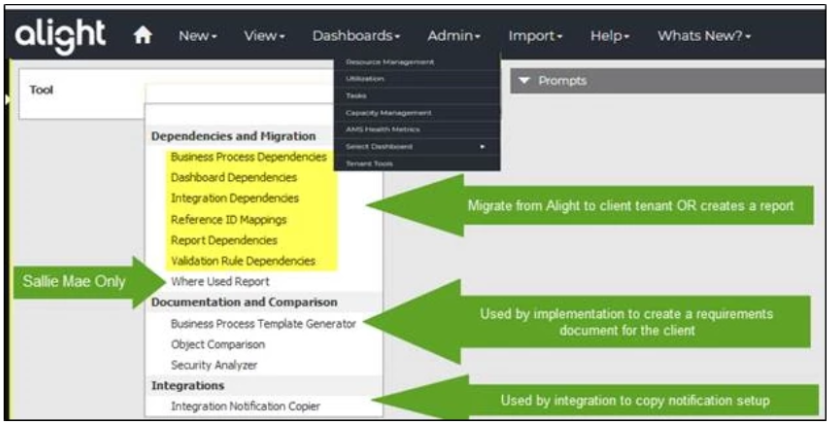Select Business Process Template Generator option
This screenshot has height=426, width=838.
263,324
